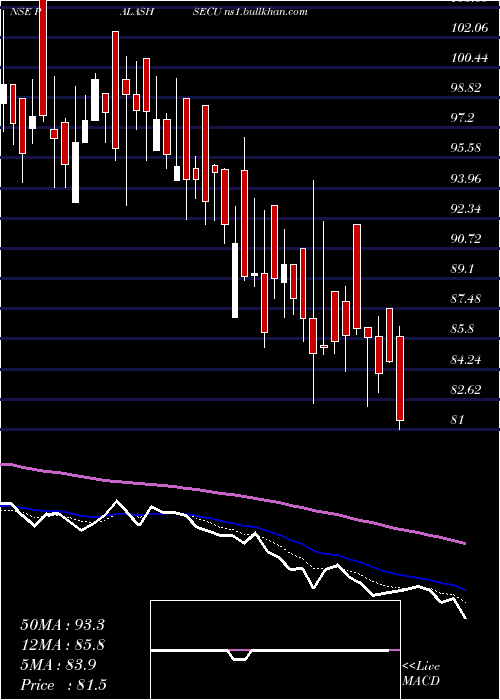Click the tall white candlestick near 89.1
The width and height of the screenshot is (500, 700).
tap(235, 280)
